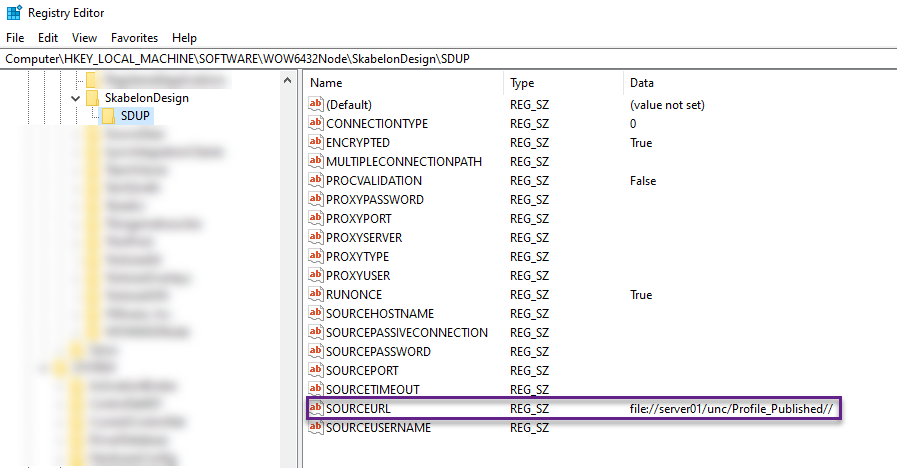Click the ENCRYPTED string value icon
897x468 pixels.
click(x=316, y=142)
